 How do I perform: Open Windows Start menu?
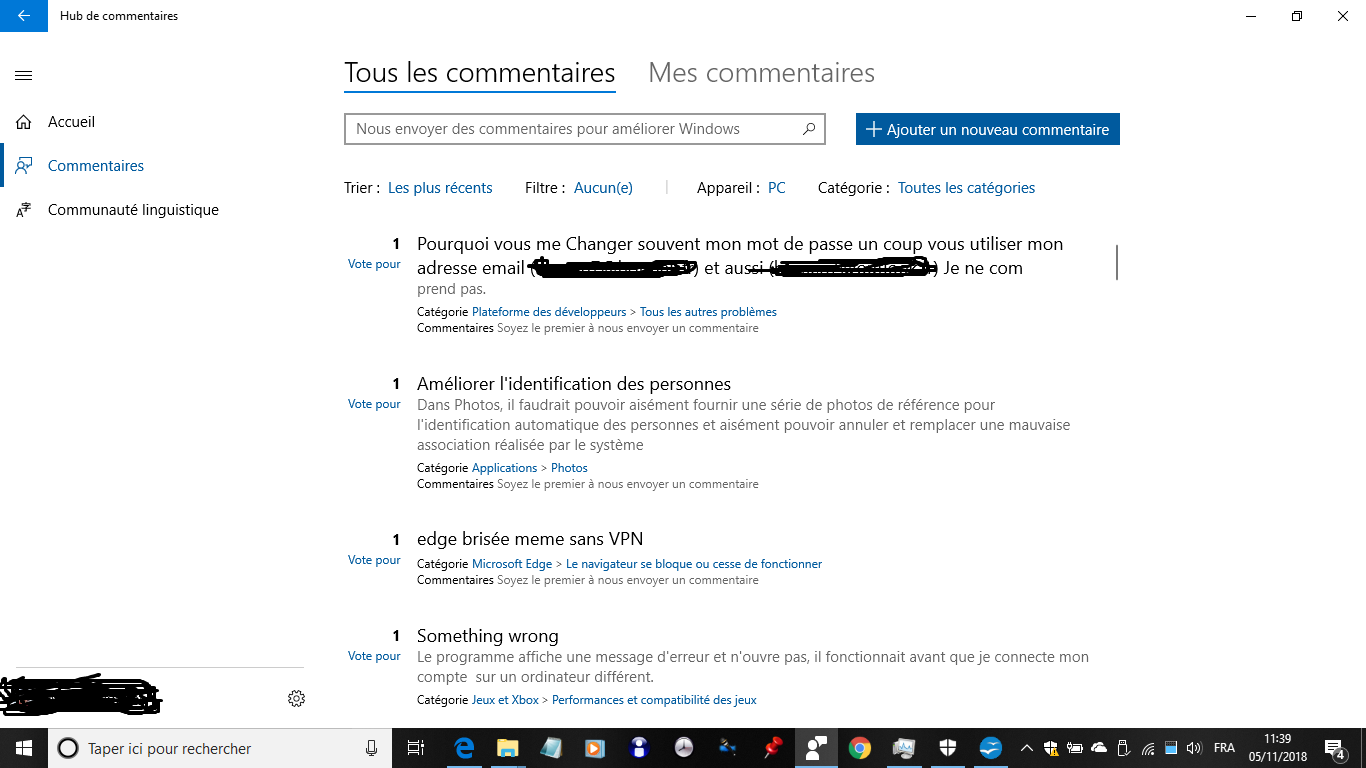click(x=24, y=748)
